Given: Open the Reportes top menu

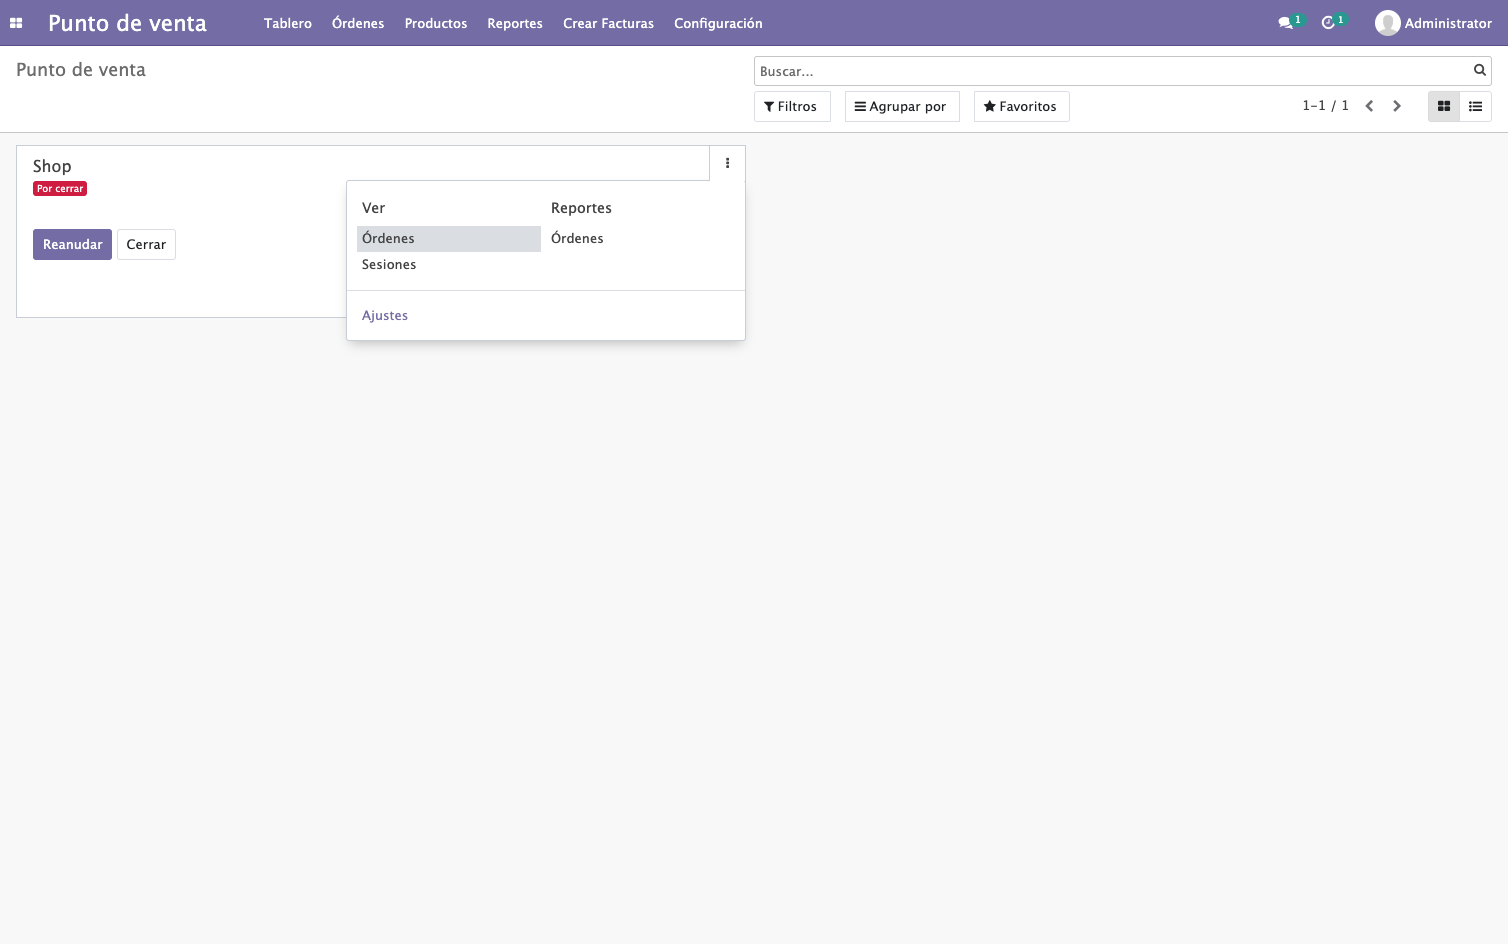Looking at the screenshot, I should 515,23.
